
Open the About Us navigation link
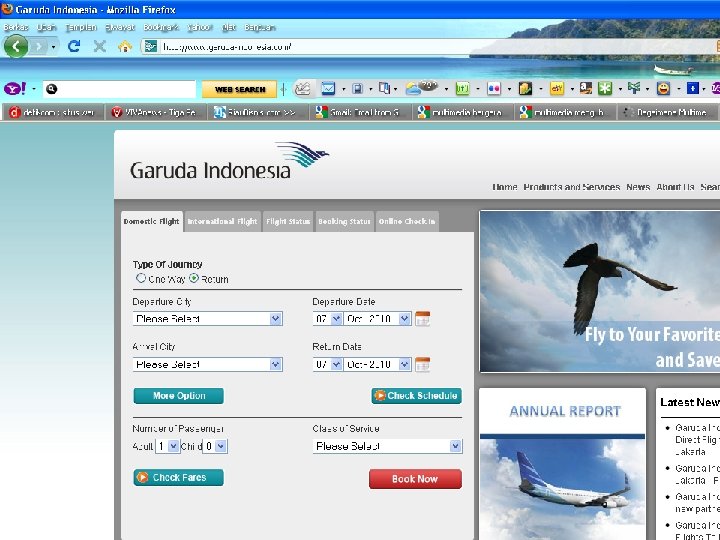(x=675, y=187)
